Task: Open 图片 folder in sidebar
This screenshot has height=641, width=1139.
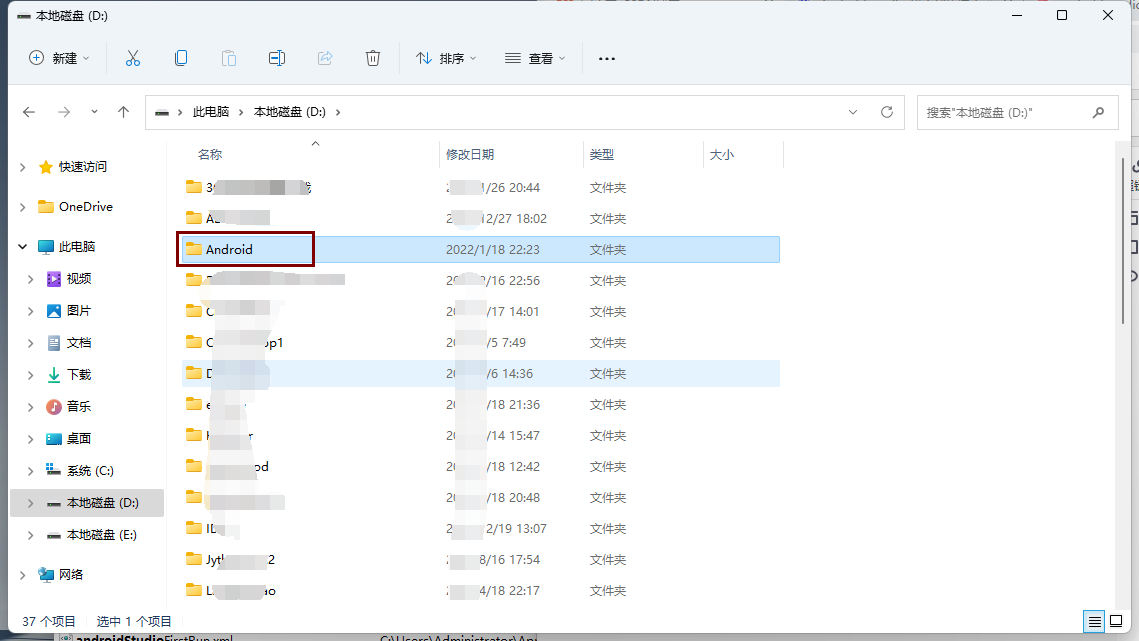Action: tap(79, 311)
